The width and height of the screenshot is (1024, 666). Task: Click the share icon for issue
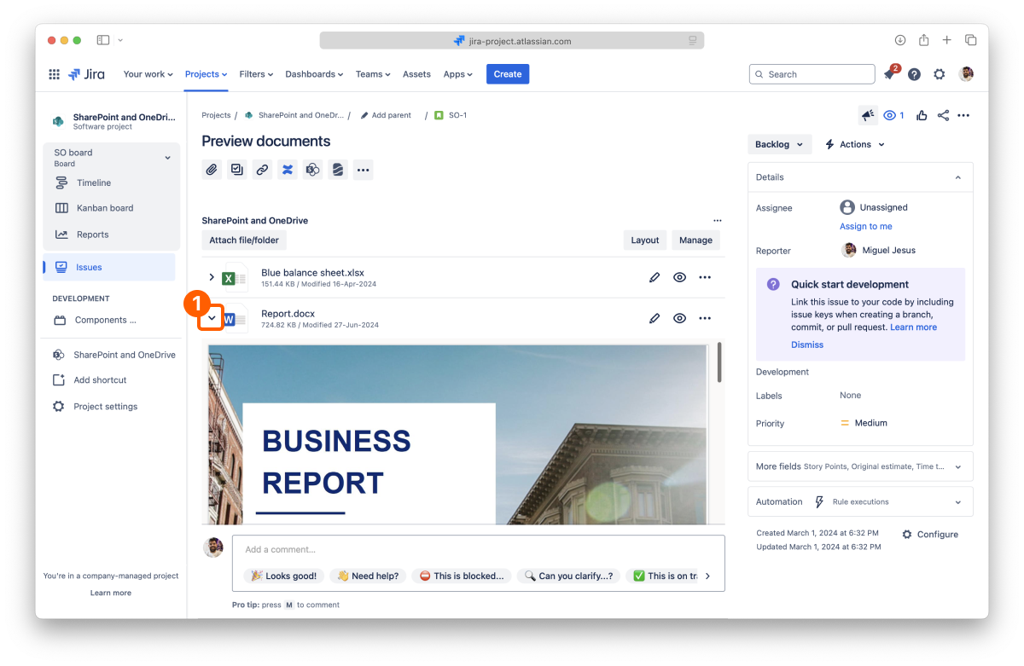coord(942,116)
